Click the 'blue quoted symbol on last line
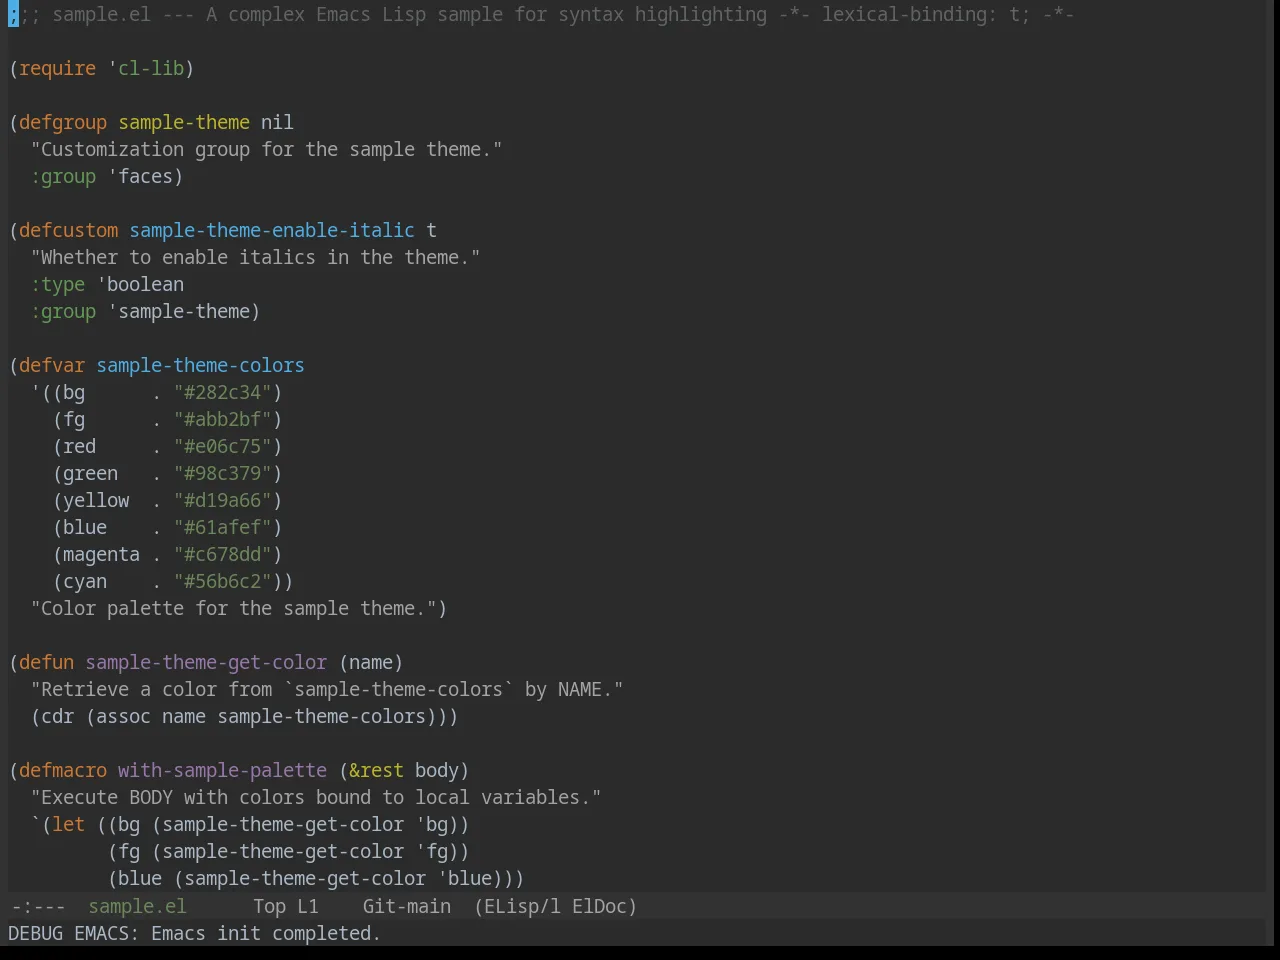The image size is (1280, 960). pos(464,878)
